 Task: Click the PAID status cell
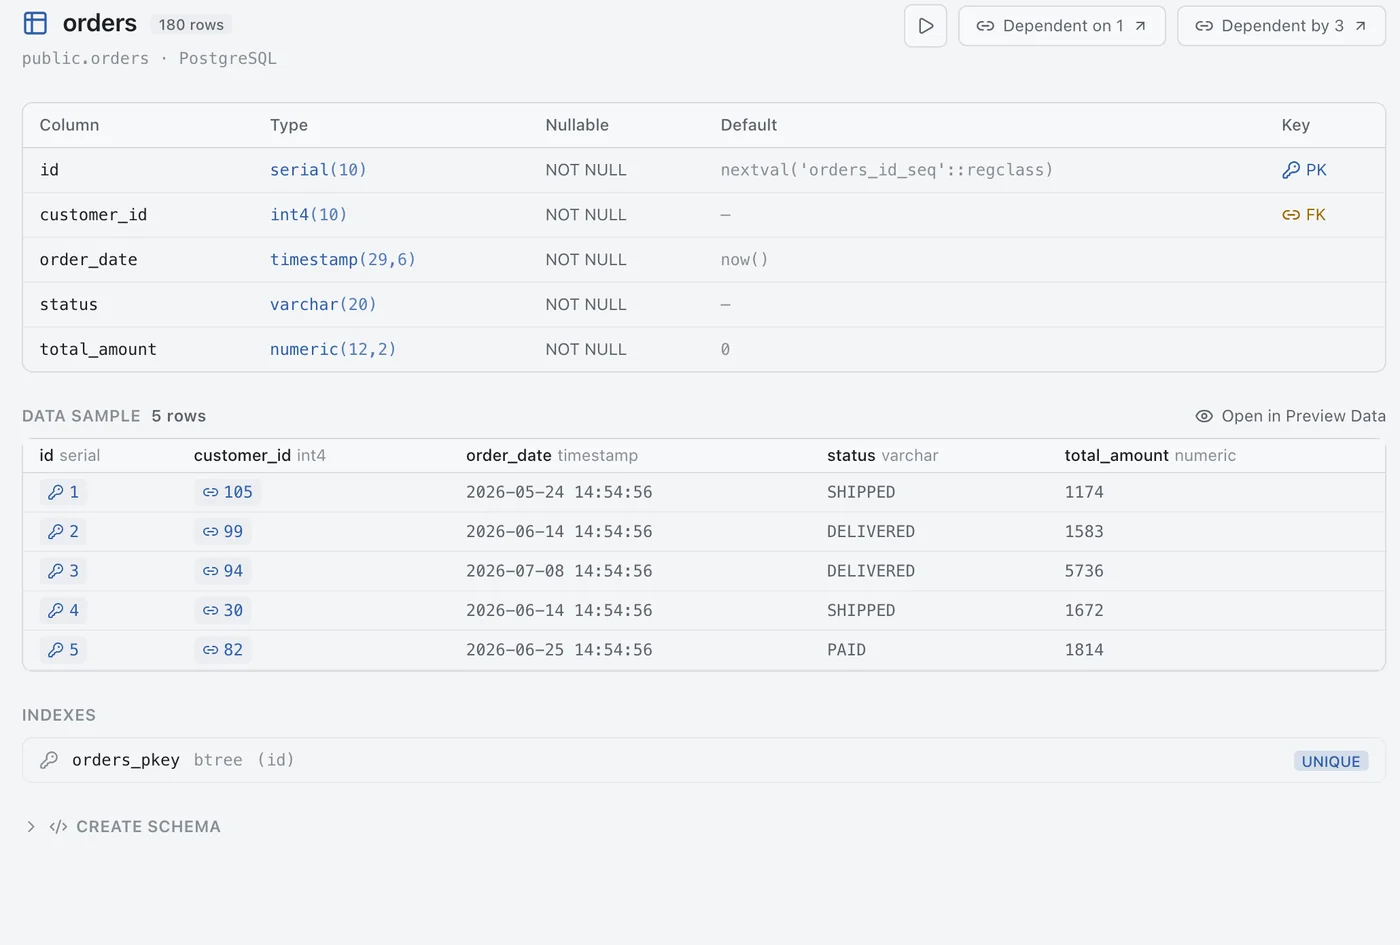pyautogui.click(x=846, y=650)
